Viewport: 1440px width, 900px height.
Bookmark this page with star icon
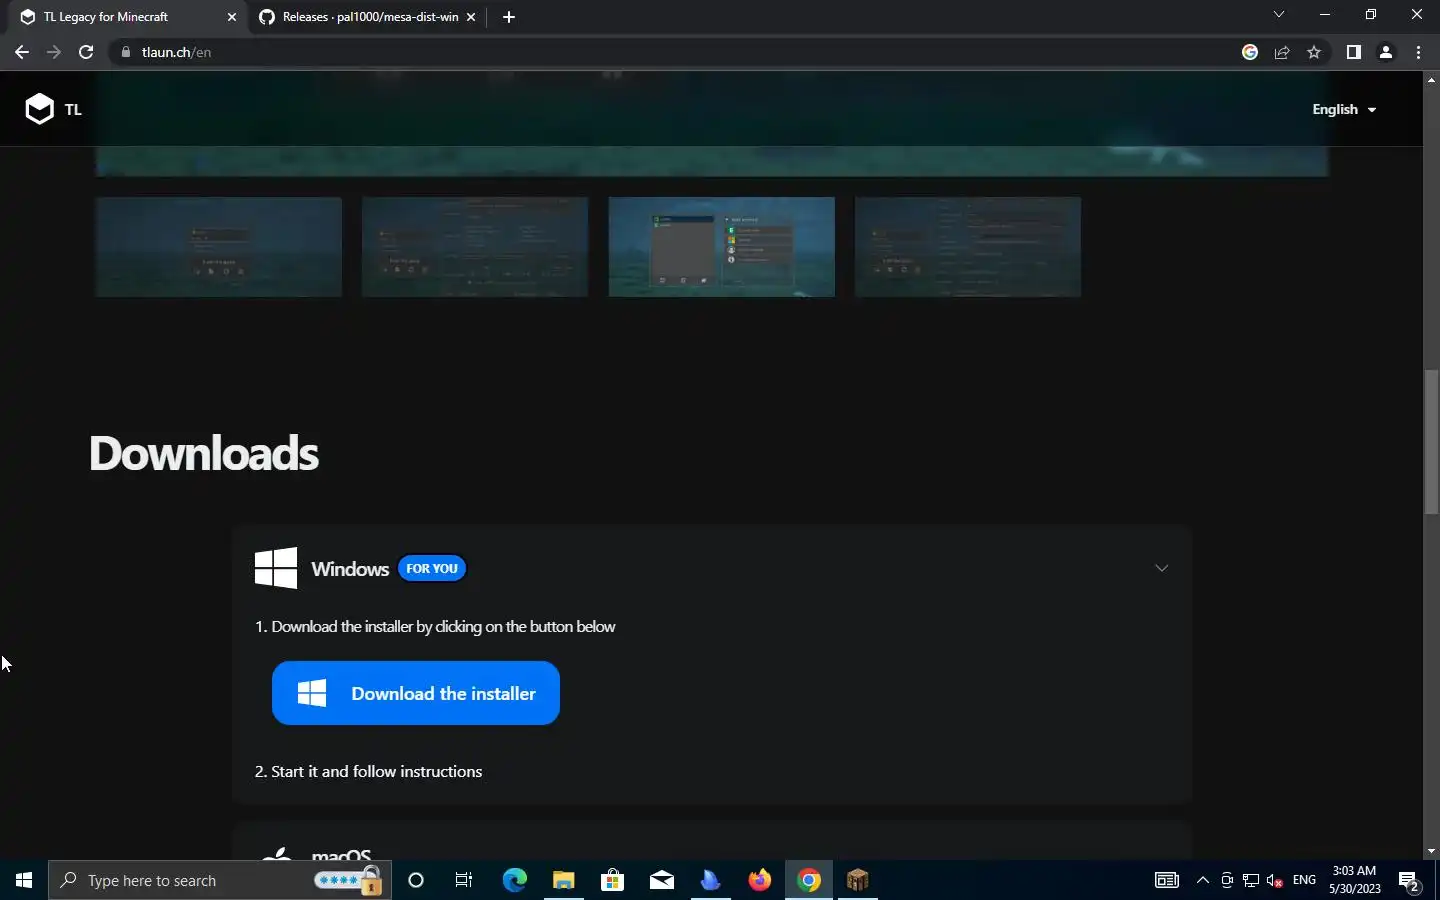(1314, 52)
